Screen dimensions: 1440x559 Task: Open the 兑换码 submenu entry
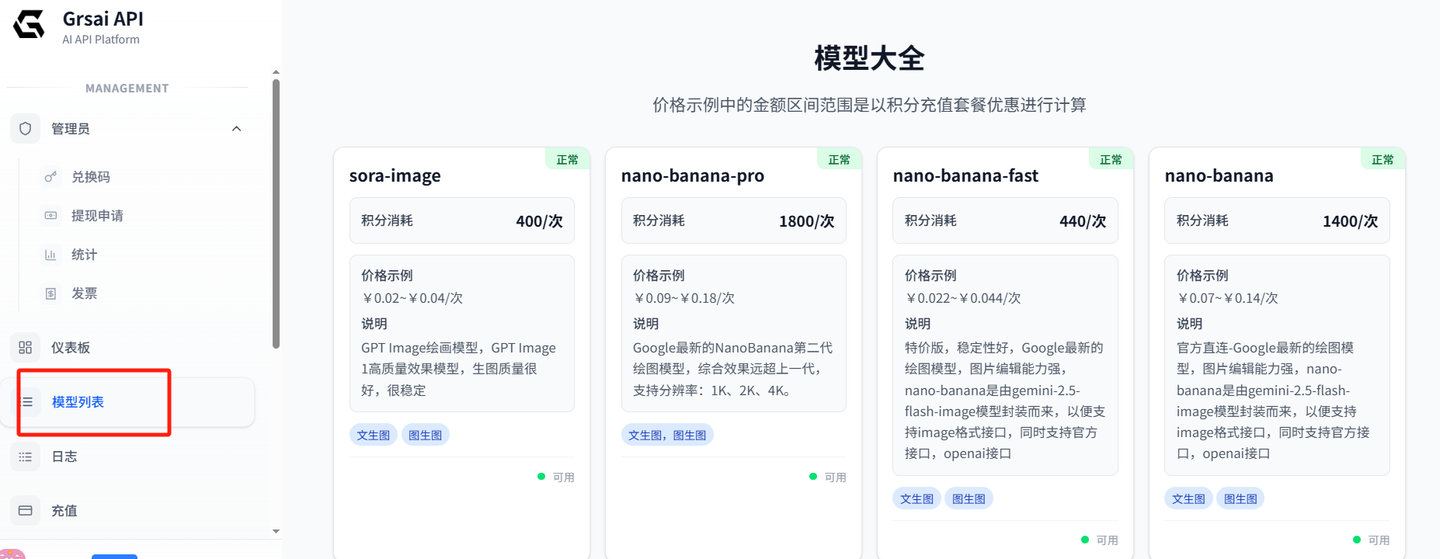coord(91,177)
